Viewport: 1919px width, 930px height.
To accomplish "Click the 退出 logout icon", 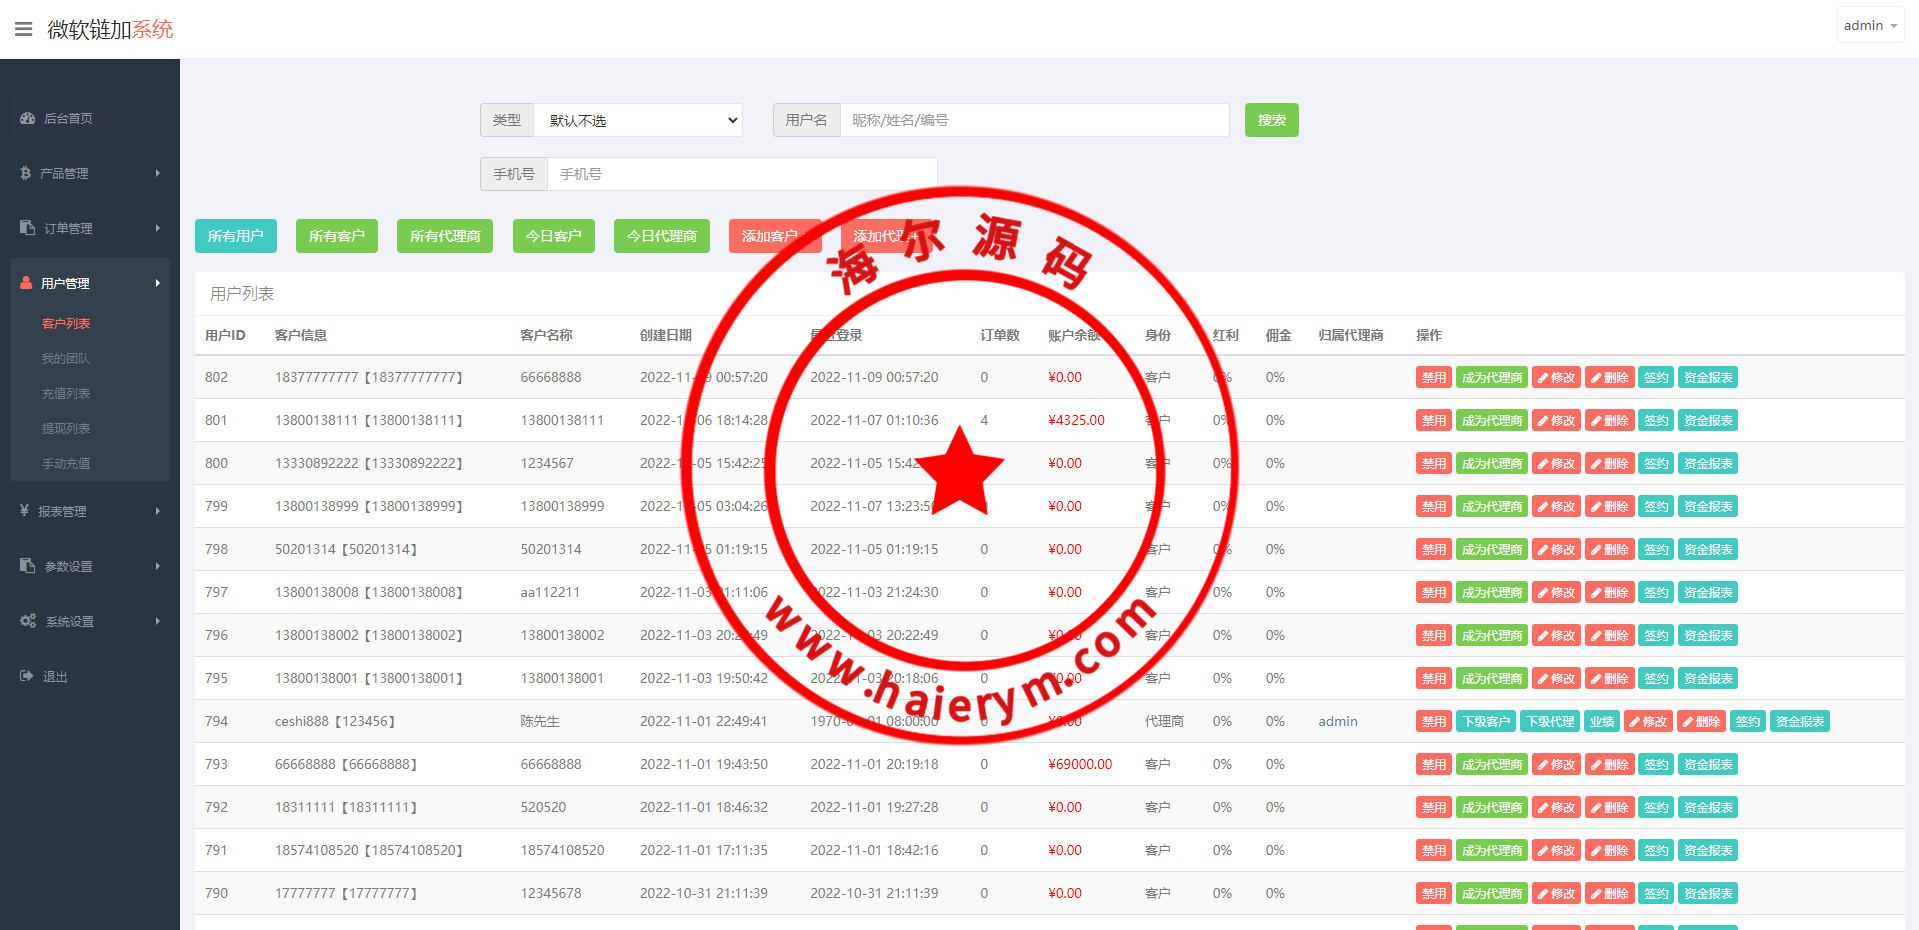I will [27, 676].
